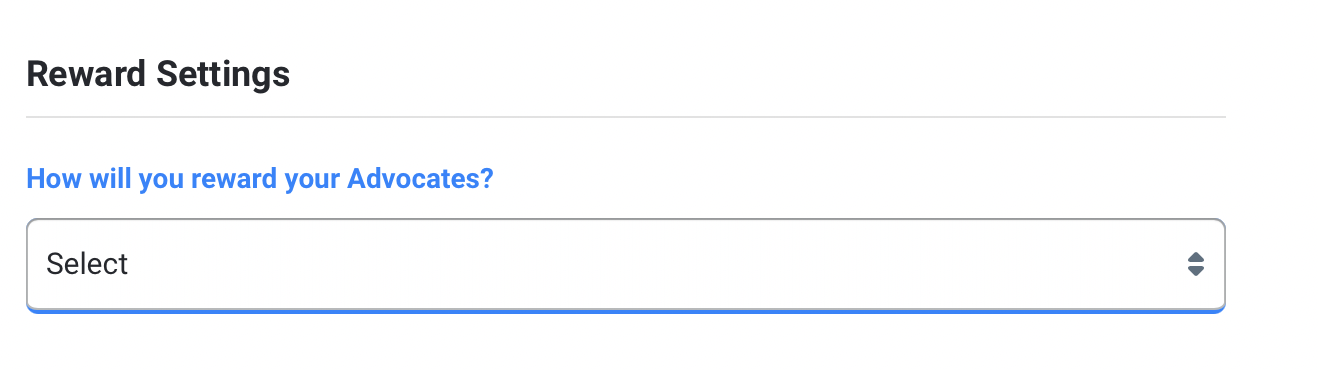Click the word 'Advocates?' in blue label
Image resolution: width=1318 pixels, height=370 pixels.
click(x=420, y=180)
